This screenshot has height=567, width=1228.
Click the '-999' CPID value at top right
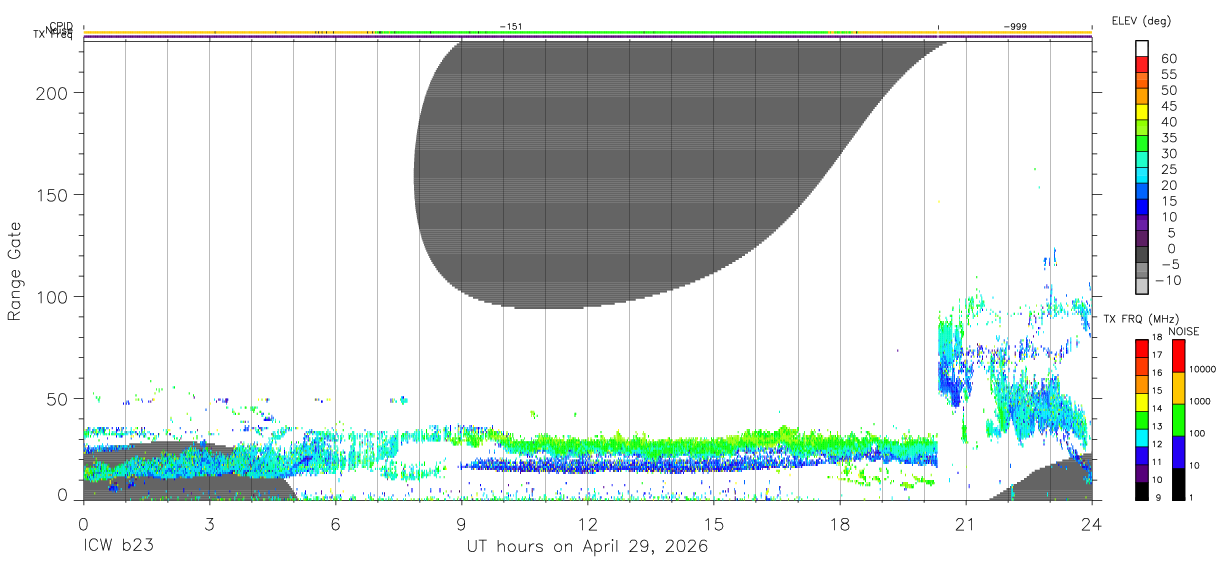(1015, 27)
